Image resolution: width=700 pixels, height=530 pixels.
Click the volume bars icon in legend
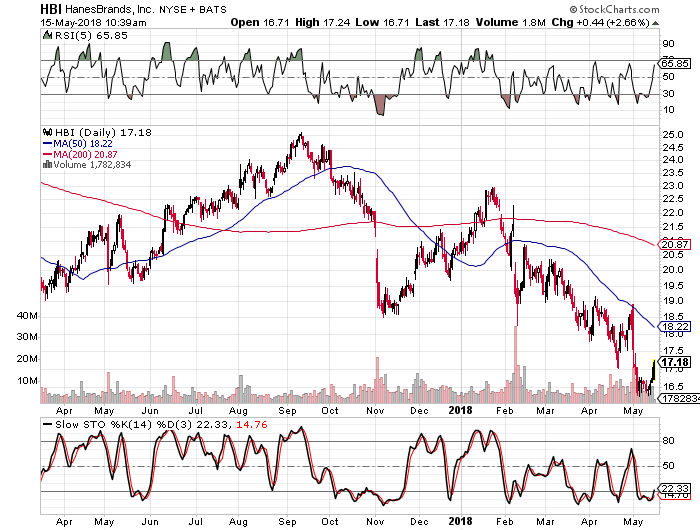47,165
